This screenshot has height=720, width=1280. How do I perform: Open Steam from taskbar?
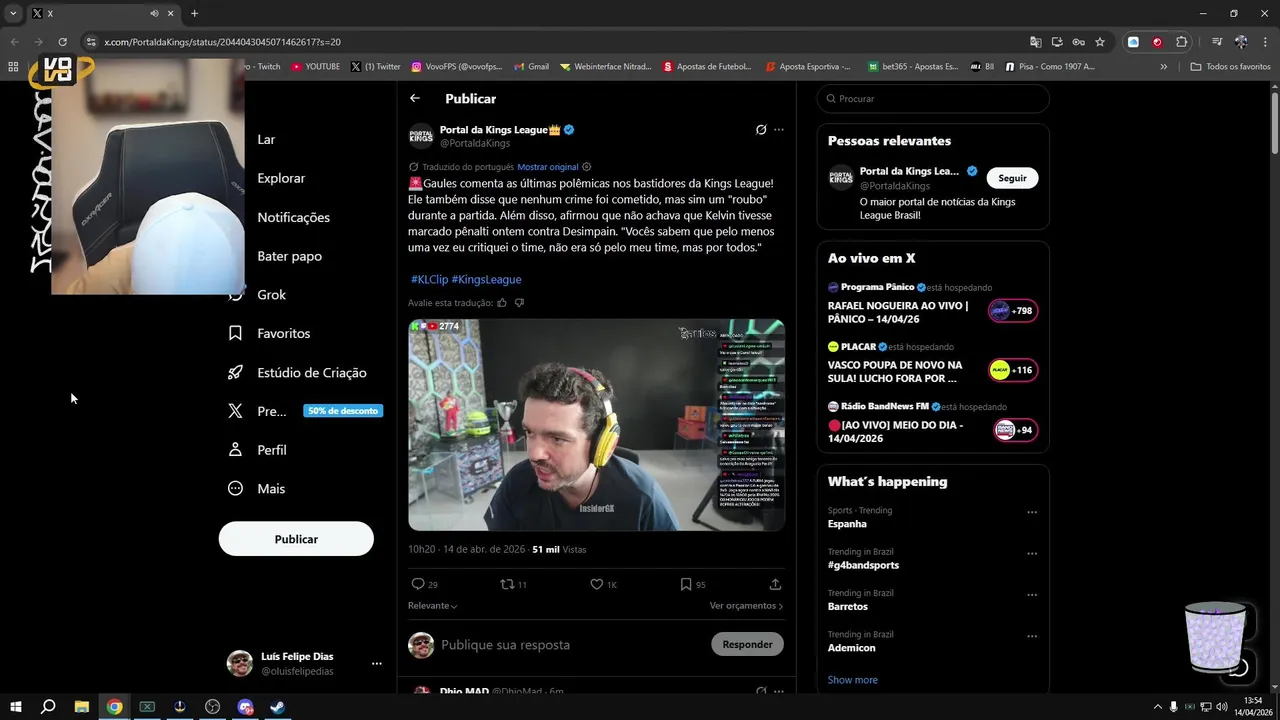coord(278,707)
